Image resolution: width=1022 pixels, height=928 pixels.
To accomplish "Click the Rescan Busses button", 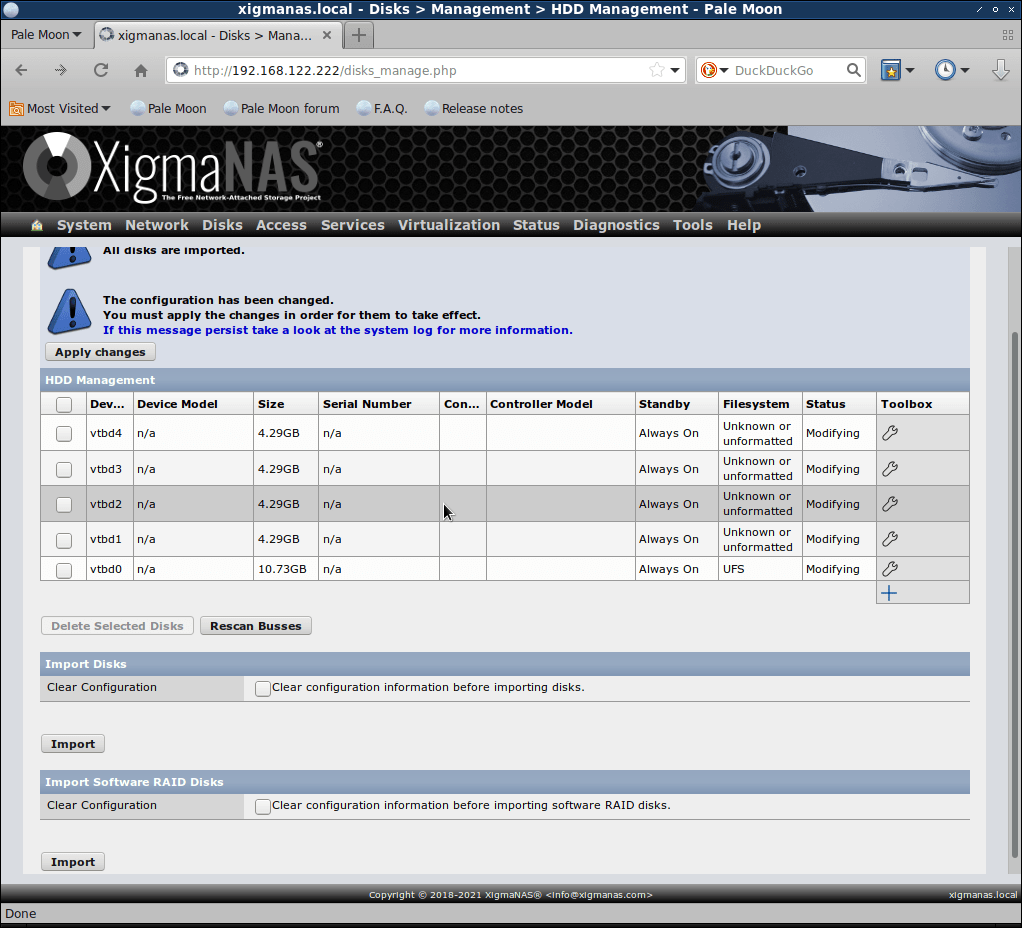I will click(x=256, y=626).
